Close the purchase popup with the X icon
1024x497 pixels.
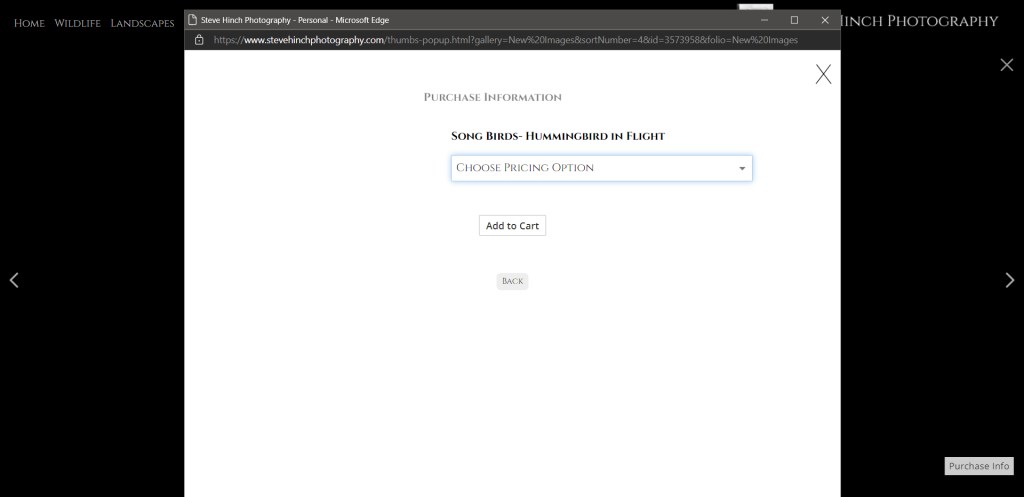[823, 74]
